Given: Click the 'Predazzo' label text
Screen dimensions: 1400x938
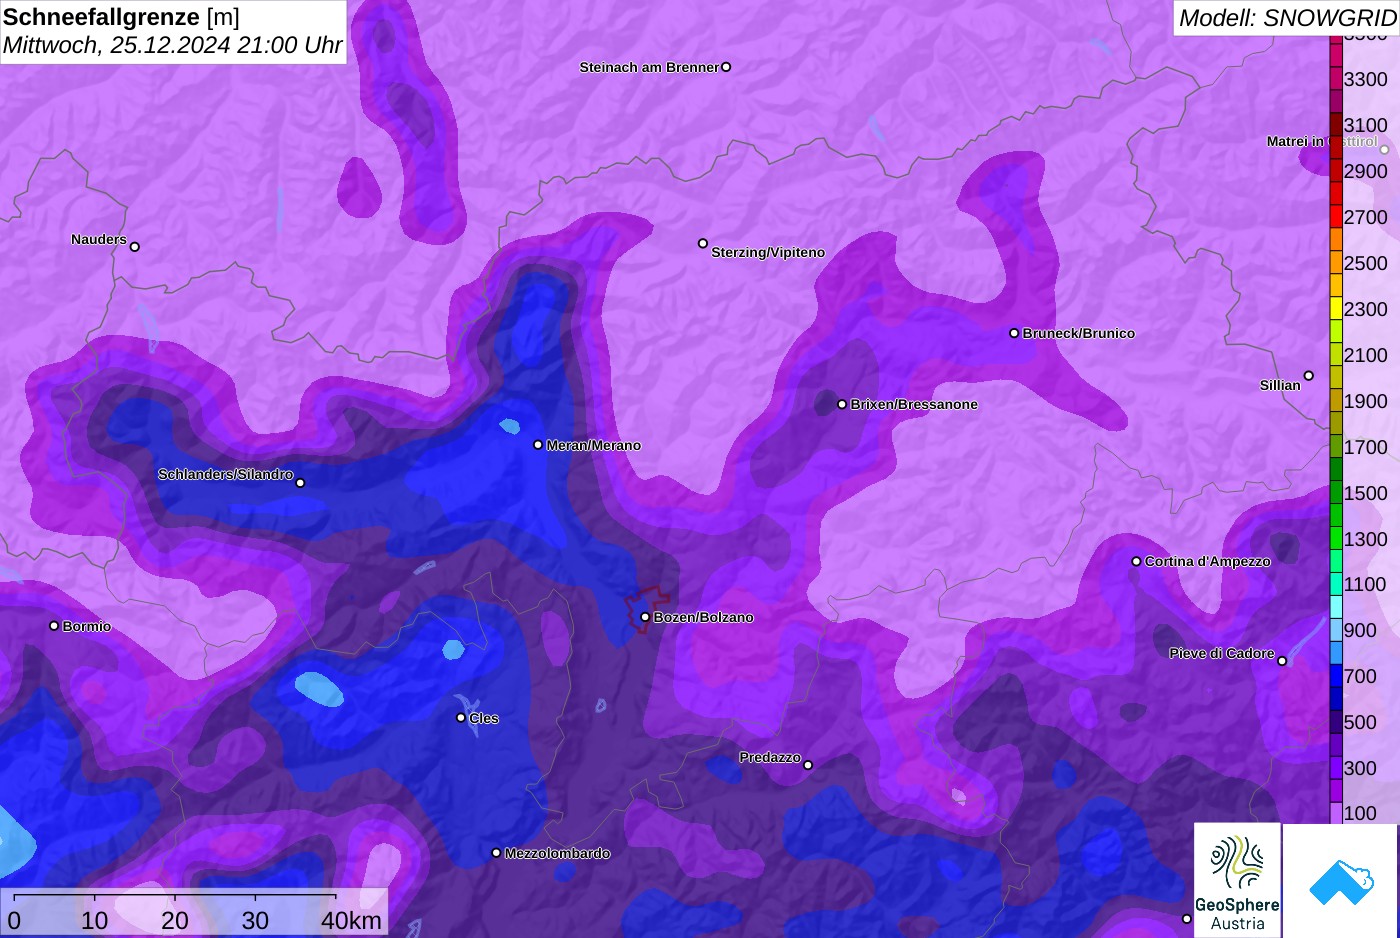Looking at the screenshot, I should pos(770,757).
